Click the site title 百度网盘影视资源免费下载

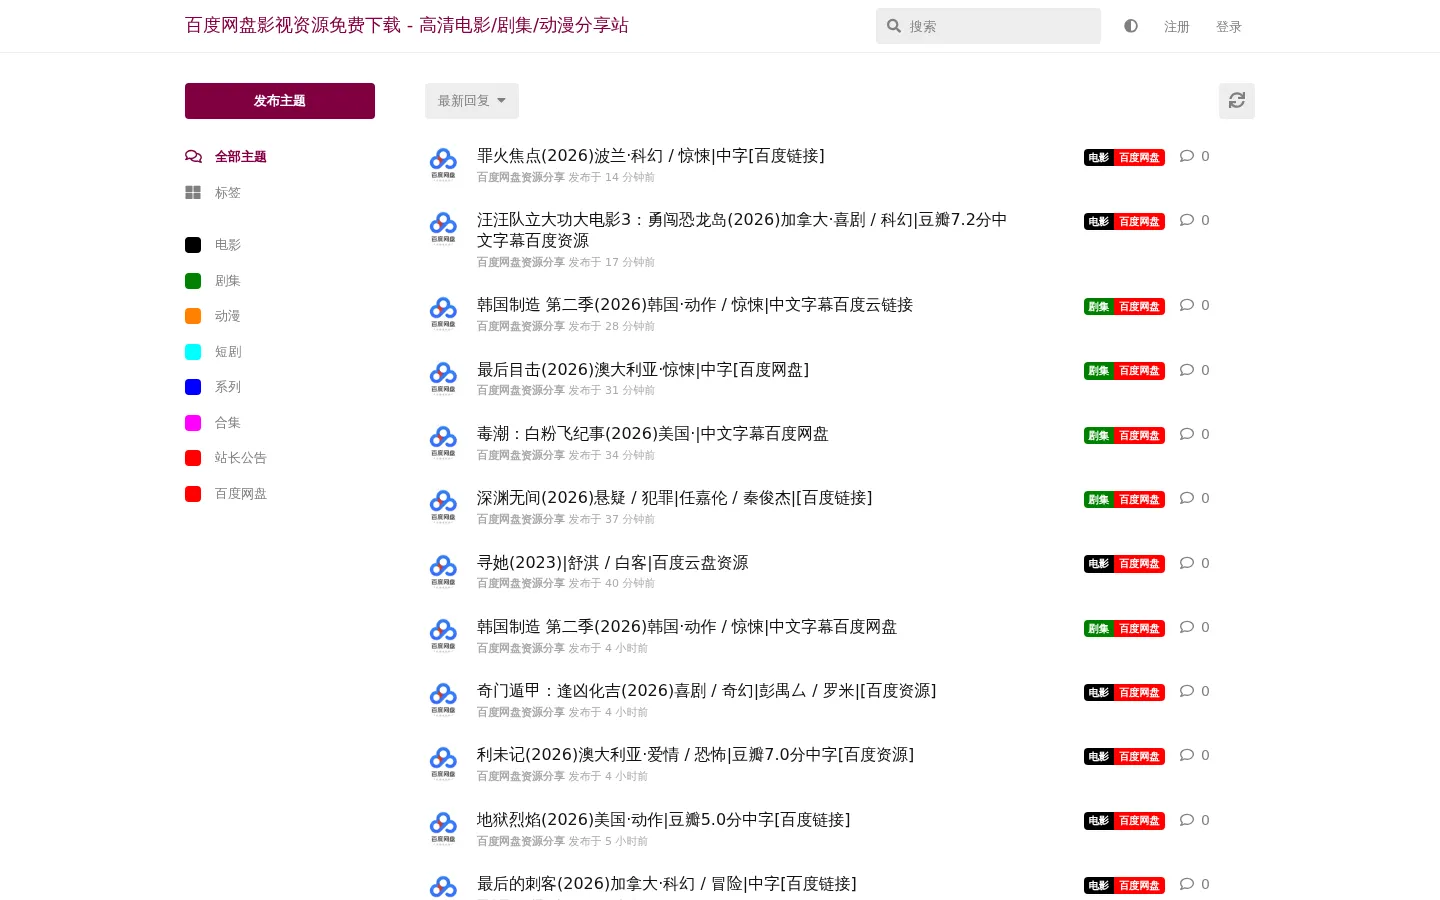click(406, 25)
